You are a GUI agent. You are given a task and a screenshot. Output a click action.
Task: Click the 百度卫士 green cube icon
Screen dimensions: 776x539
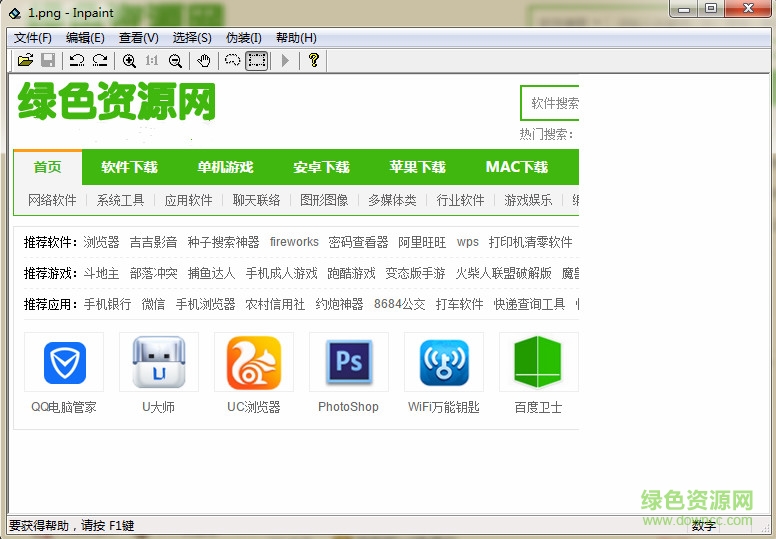coord(538,362)
